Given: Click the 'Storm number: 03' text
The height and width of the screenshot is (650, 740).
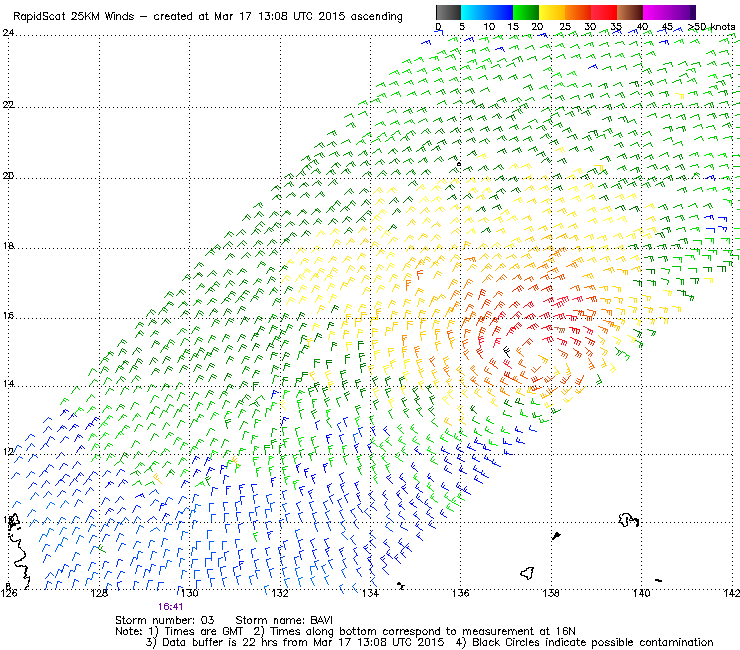Looking at the screenshot, I should [165, 620].
